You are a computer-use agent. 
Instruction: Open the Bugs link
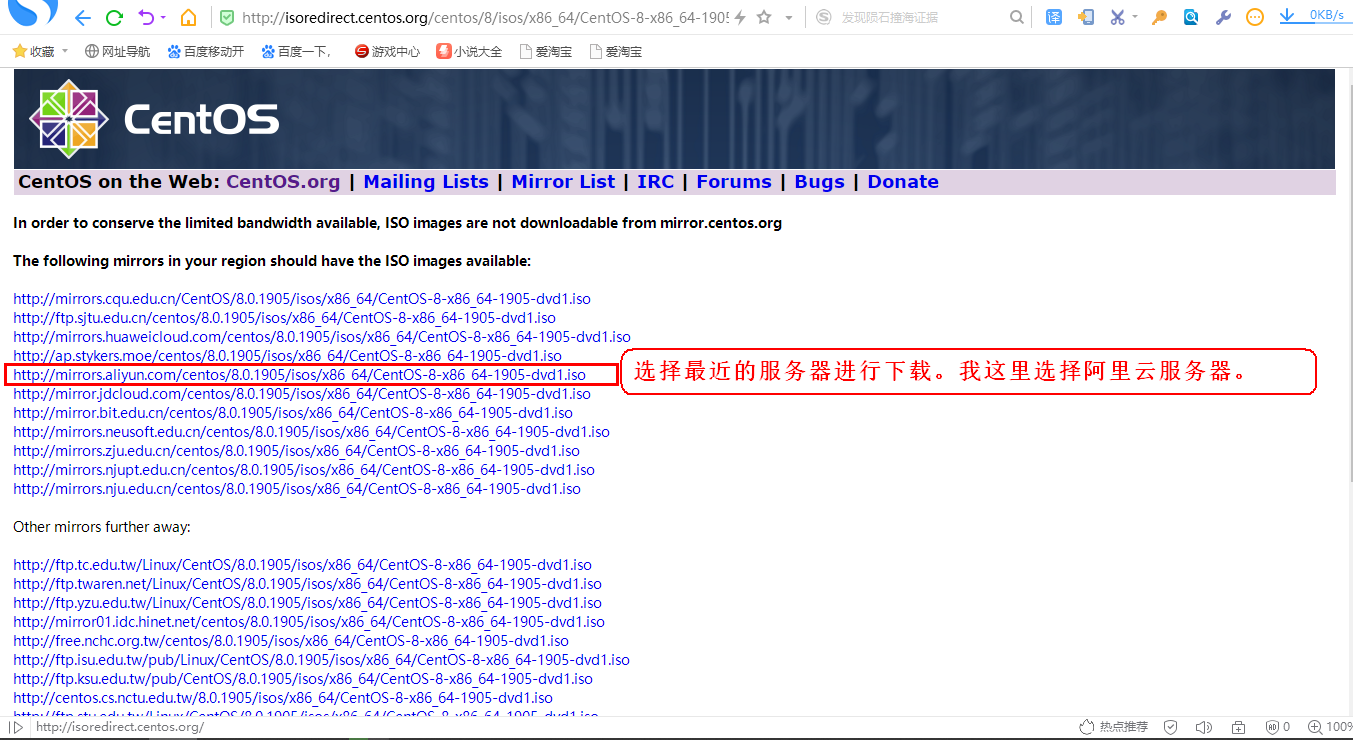pos(819,182)
